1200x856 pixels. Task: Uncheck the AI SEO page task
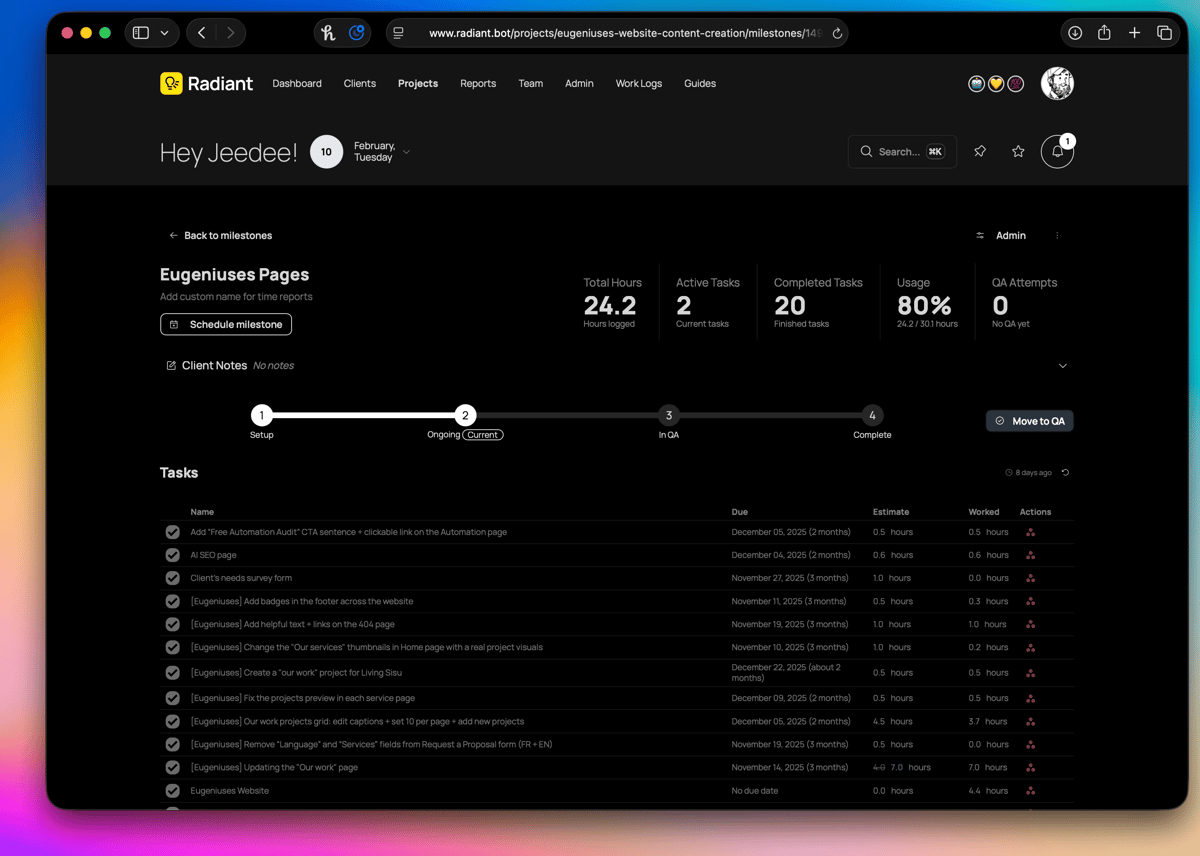tap(173, 555)
